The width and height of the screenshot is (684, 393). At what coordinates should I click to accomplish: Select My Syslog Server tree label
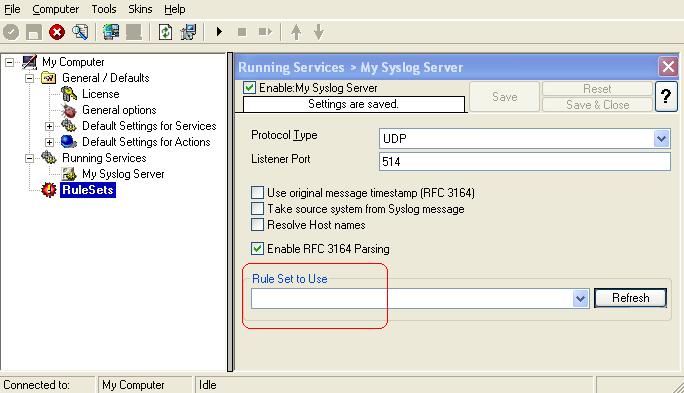[123, 174]
